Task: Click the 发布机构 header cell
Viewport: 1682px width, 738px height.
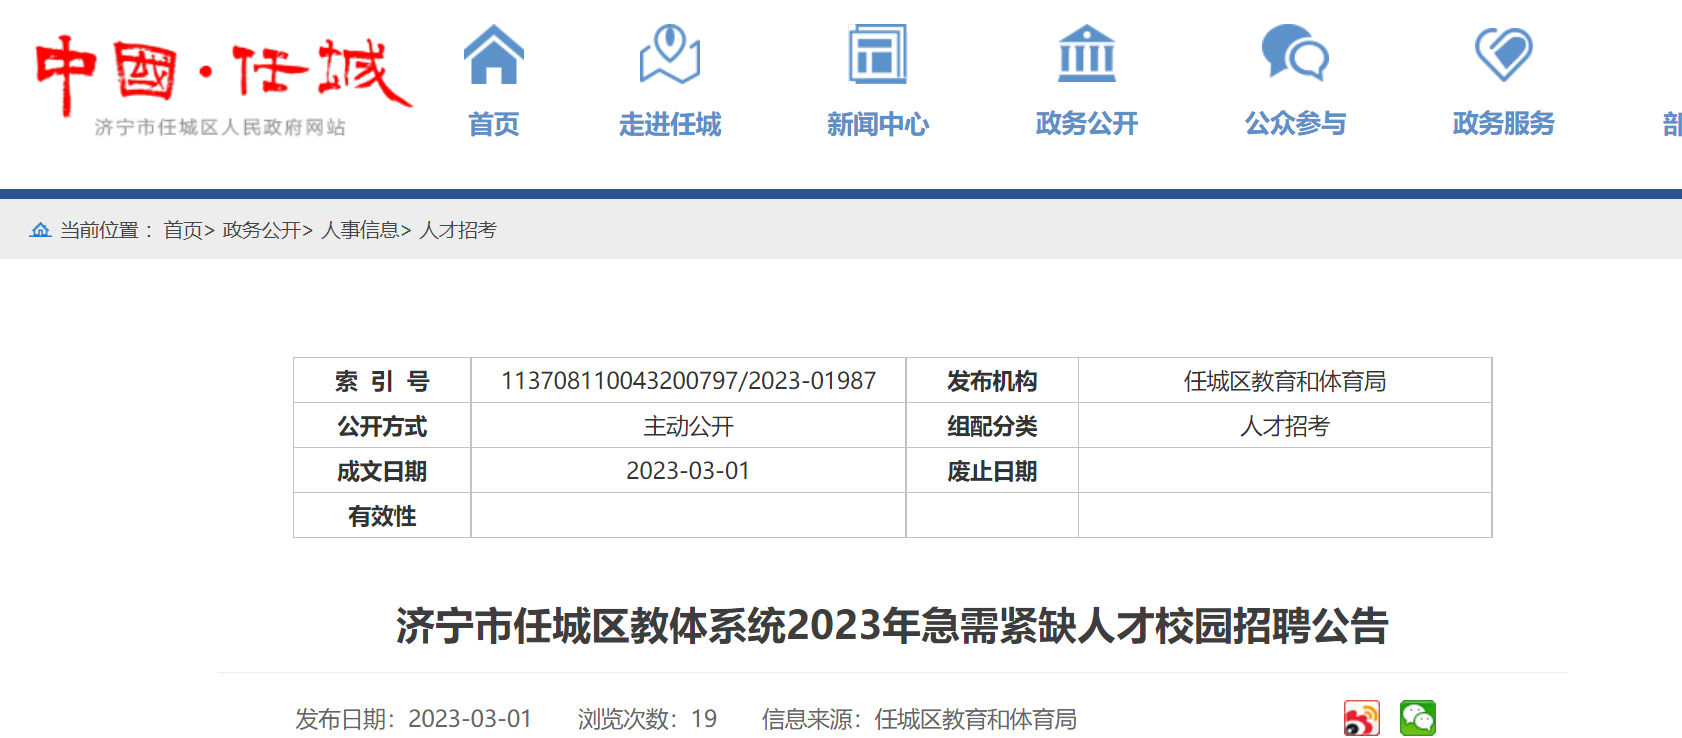Action: pyautogui.click(x=992, y=381)
